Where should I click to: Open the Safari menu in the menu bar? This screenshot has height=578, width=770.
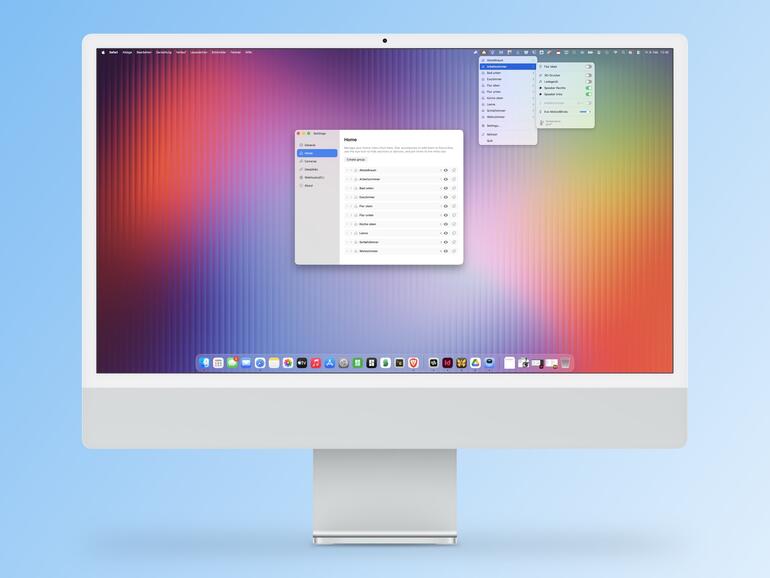[x=113, y=52]
